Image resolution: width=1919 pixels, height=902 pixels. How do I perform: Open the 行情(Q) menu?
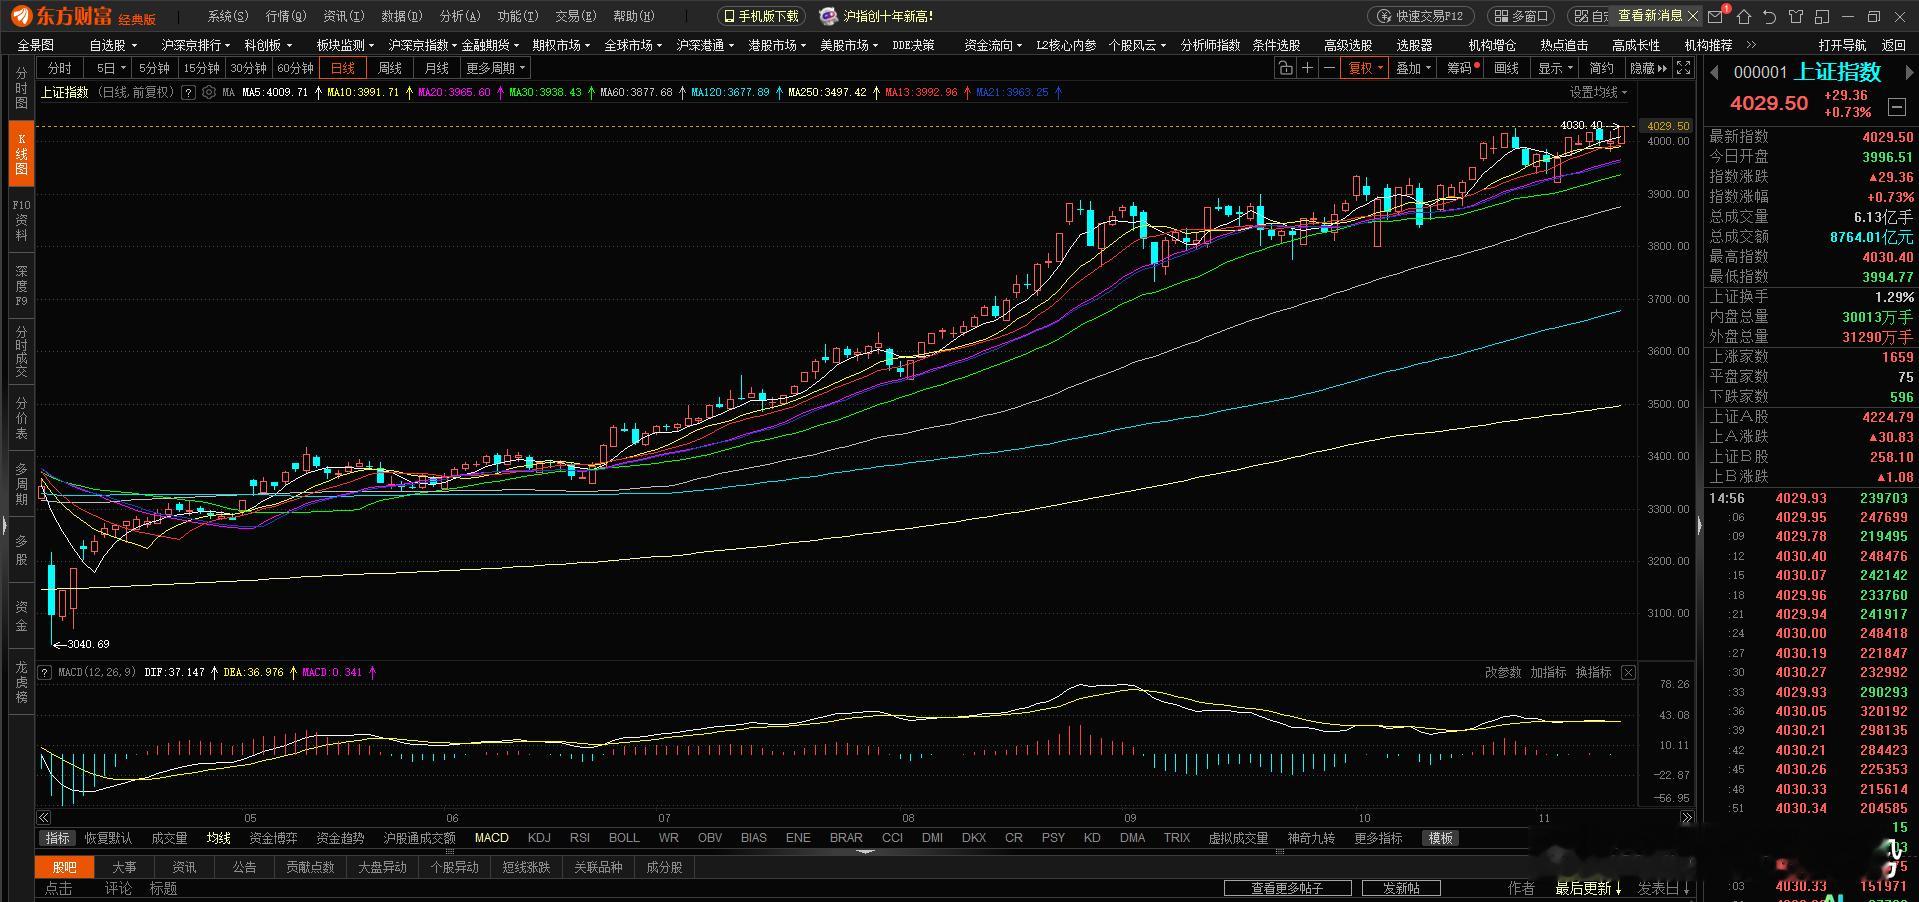pyautogui.click(x=286, y=16)
